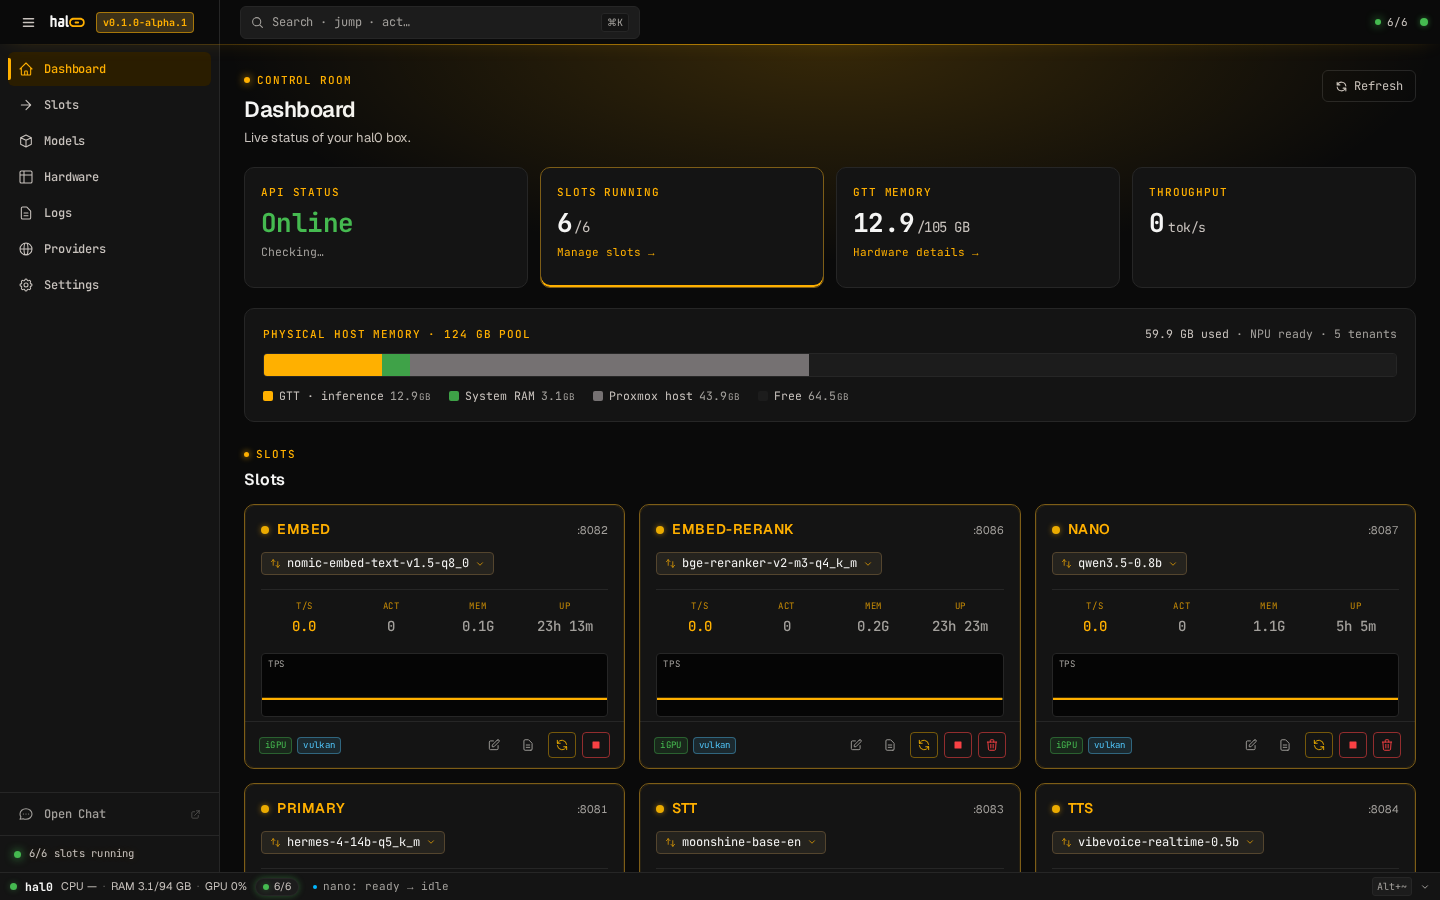
Task: Click 'nano: ready → idle' status message
Action: pyautogui.click(x=385, y=886)
